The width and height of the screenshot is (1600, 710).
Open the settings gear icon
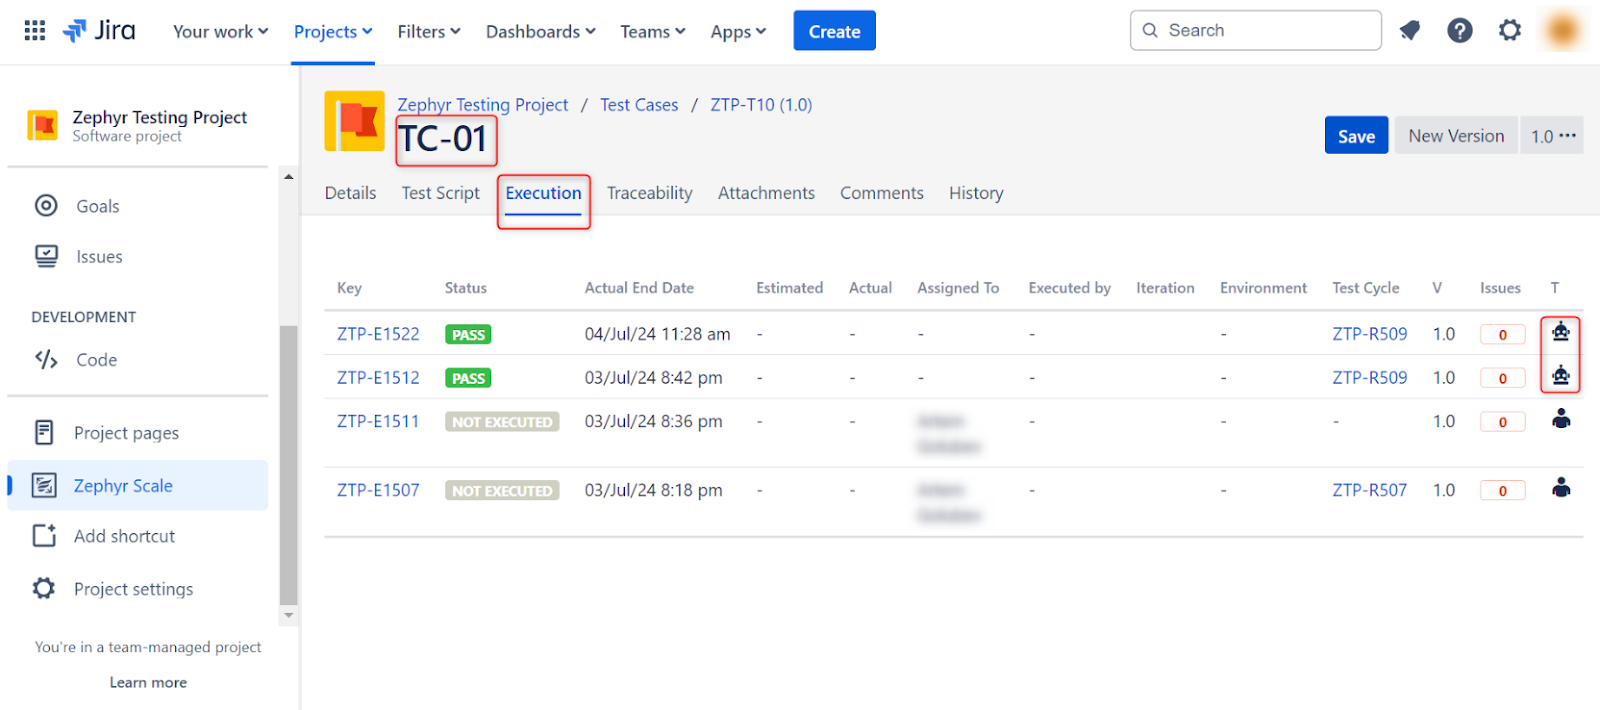tap(1510, 31)
